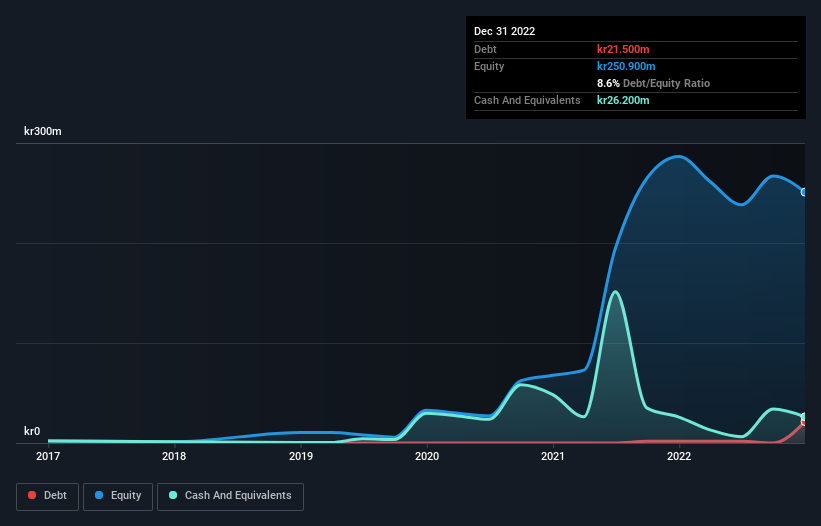This screenshot has width=821, height=526.
Task: Click the kr26.200m cash value
Action: pos(623,100)
